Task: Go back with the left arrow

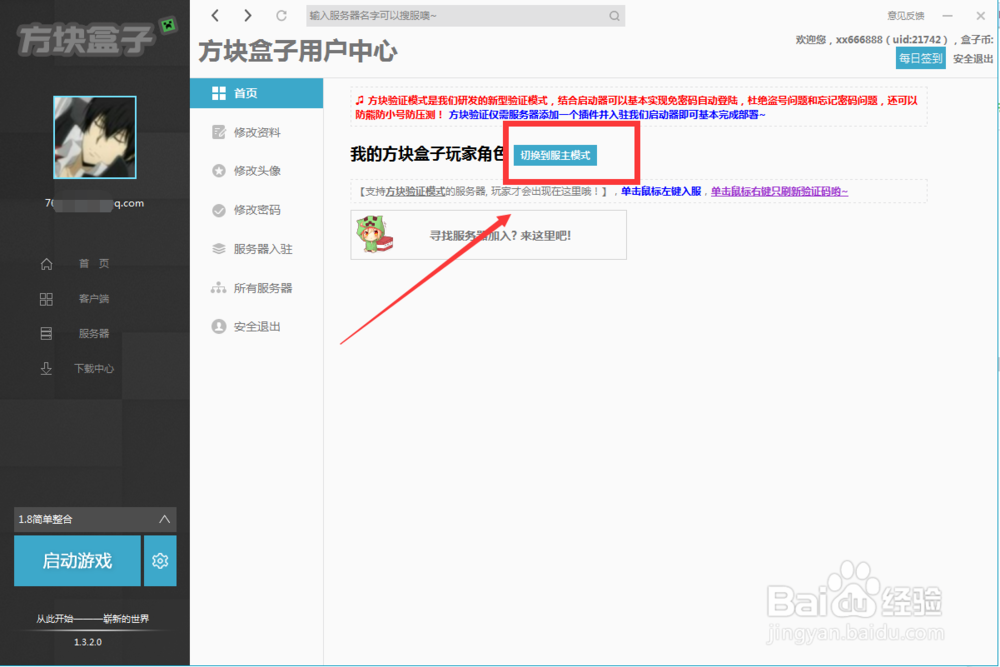Action: click(216, 15)
